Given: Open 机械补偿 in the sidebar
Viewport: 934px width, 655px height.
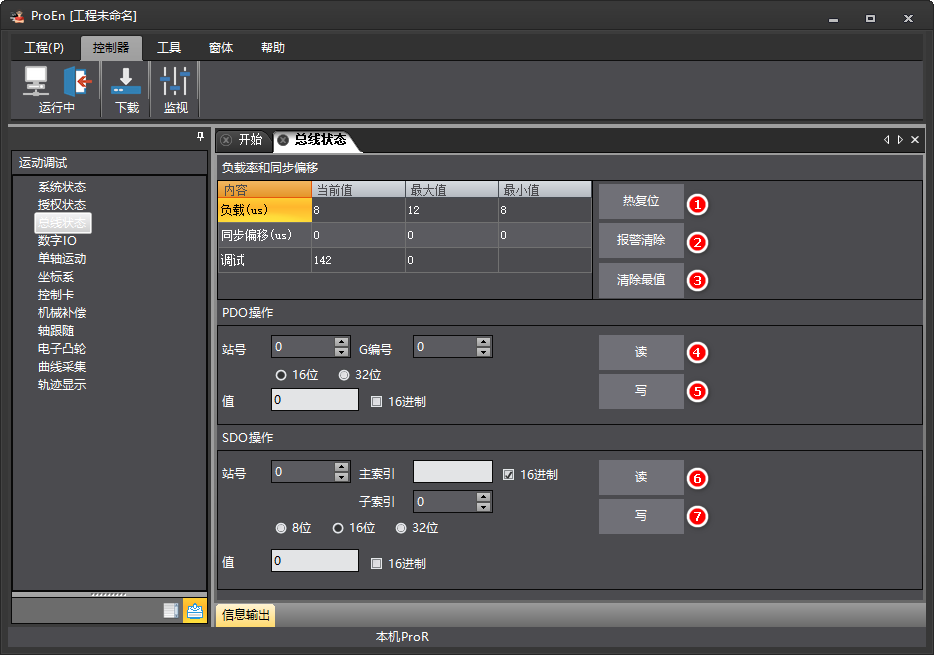Looking at the screenshot, I should click(x=62, y=313).
